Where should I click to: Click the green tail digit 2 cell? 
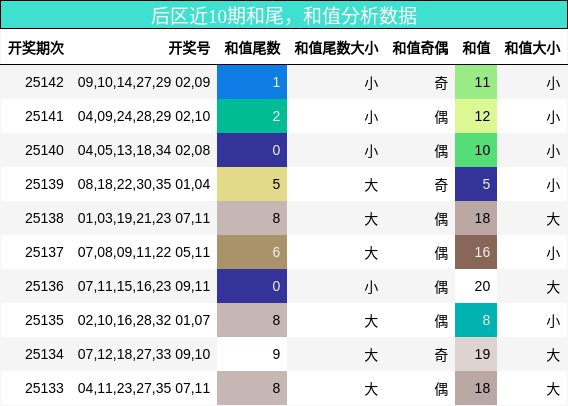tap(252, 116)
